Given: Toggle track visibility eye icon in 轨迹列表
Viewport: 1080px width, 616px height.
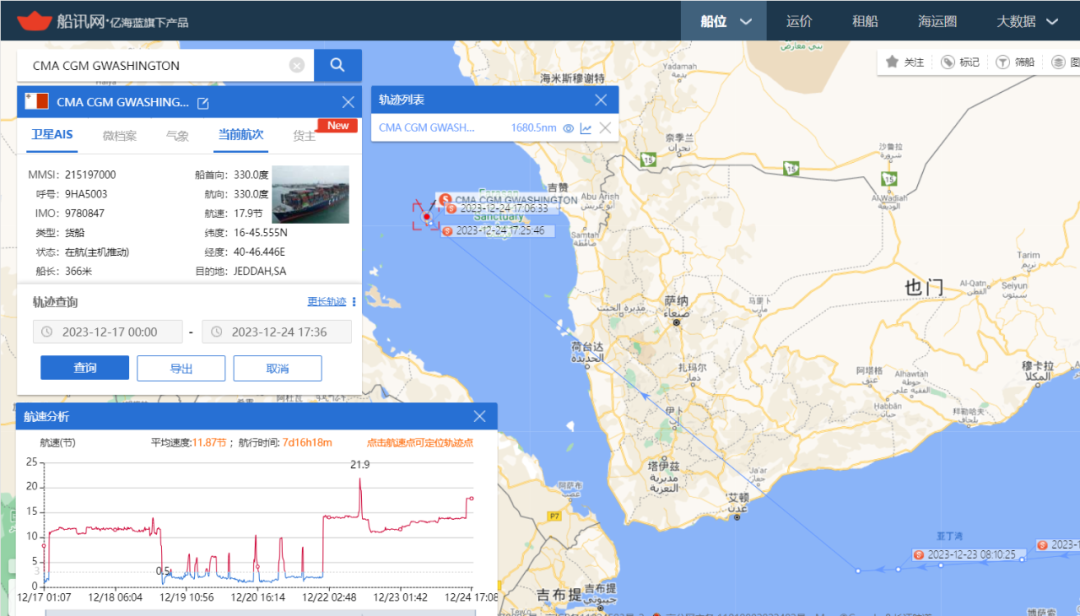Looking at the screenshot, I should pyautogui.click(x=568, y=128).
